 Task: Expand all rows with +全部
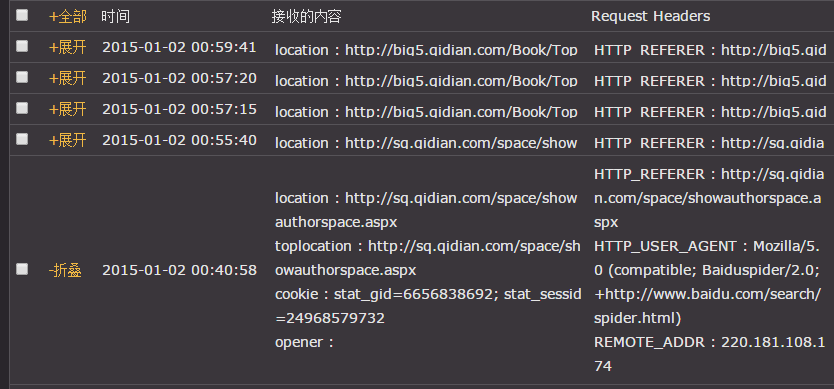[68, 16]
